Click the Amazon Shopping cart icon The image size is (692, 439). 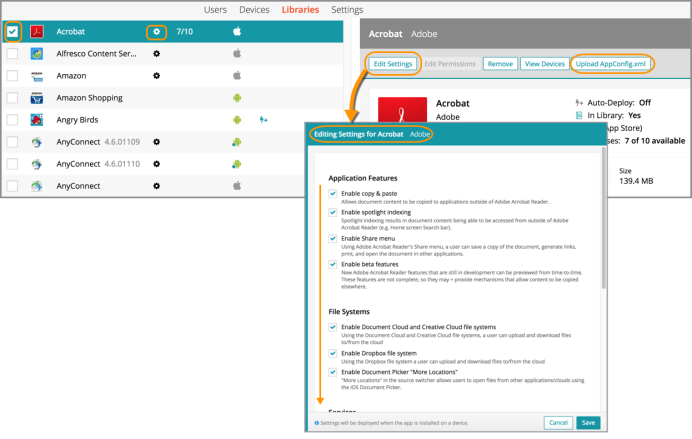37,98
